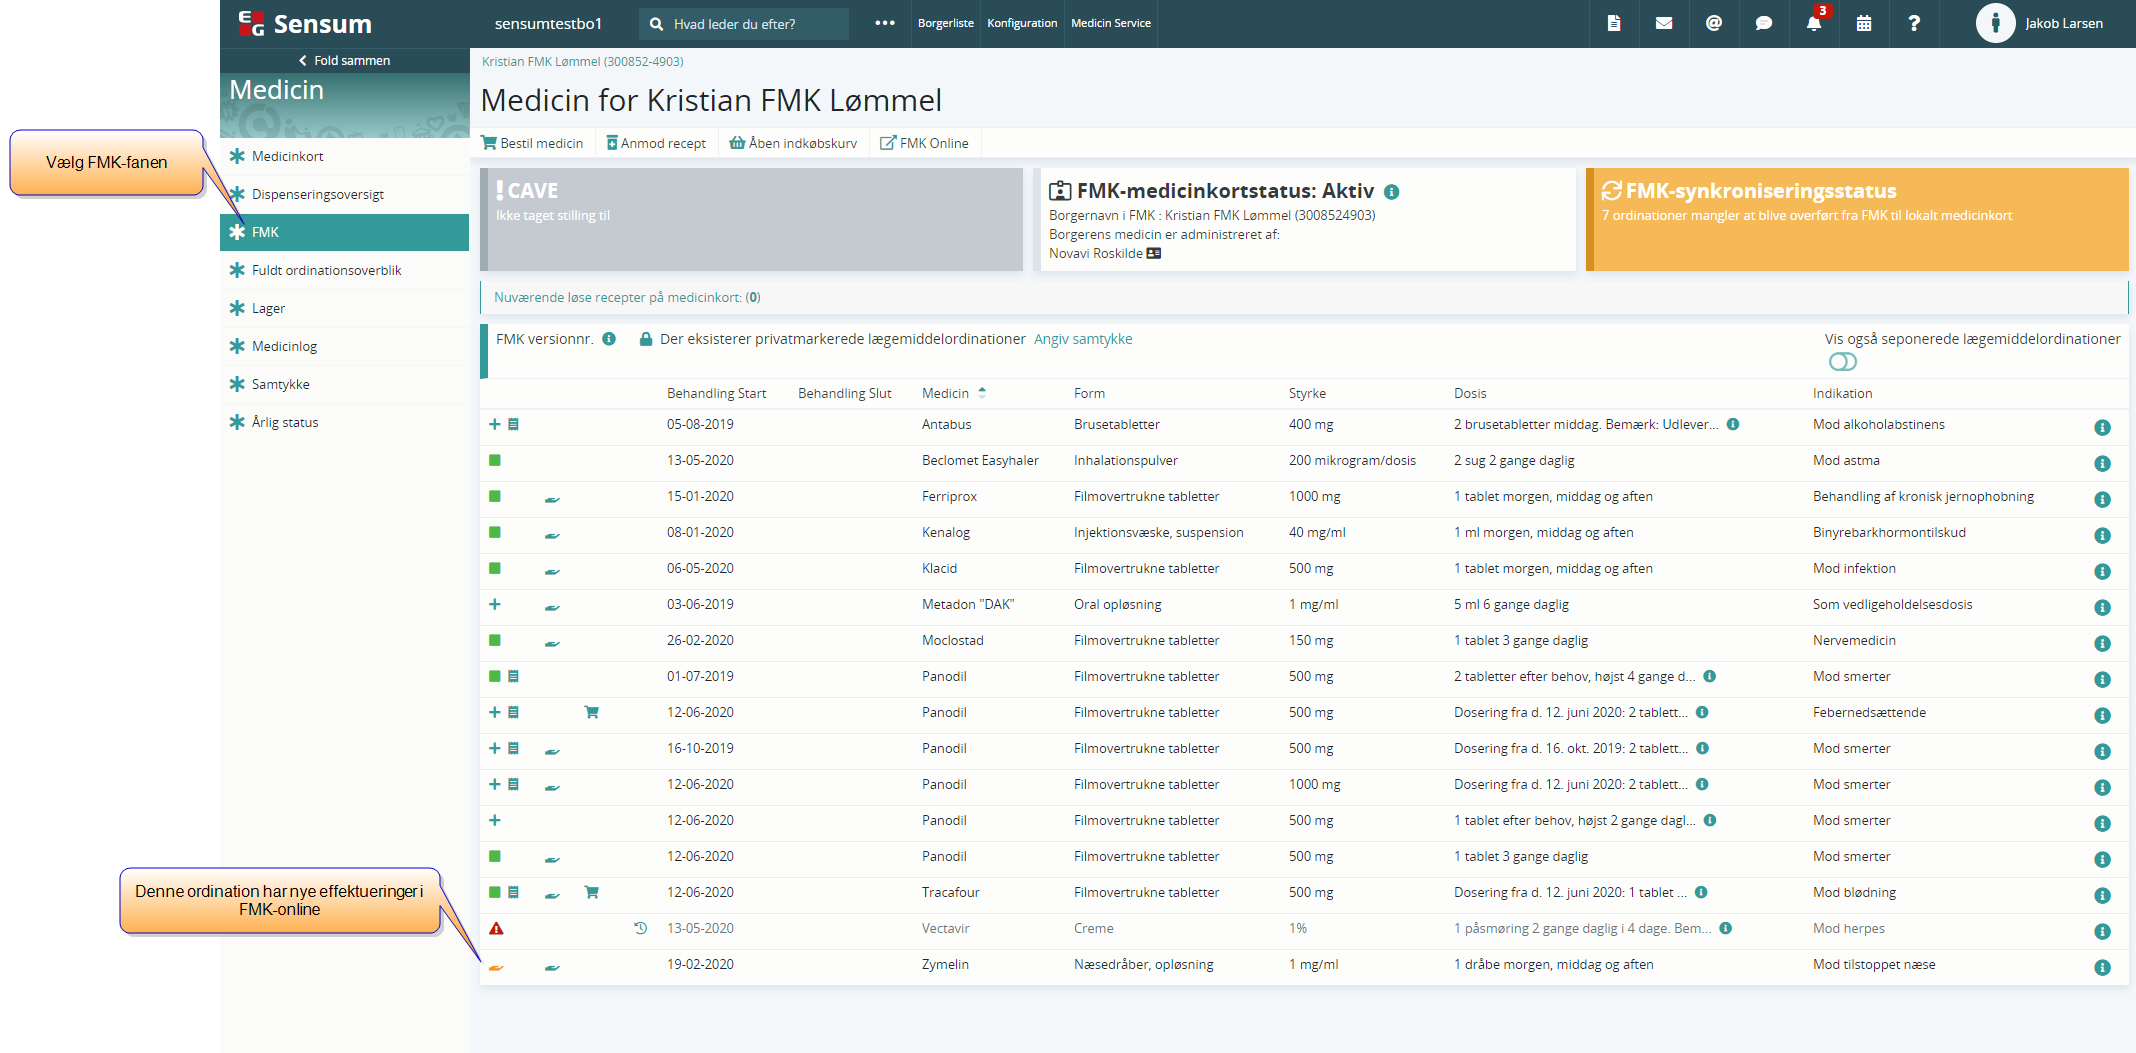Click the ID card icon after Novavi Roskilde
Image resolution: width=2136 pixels, height=1053 pixels.
pos(1154,253)
